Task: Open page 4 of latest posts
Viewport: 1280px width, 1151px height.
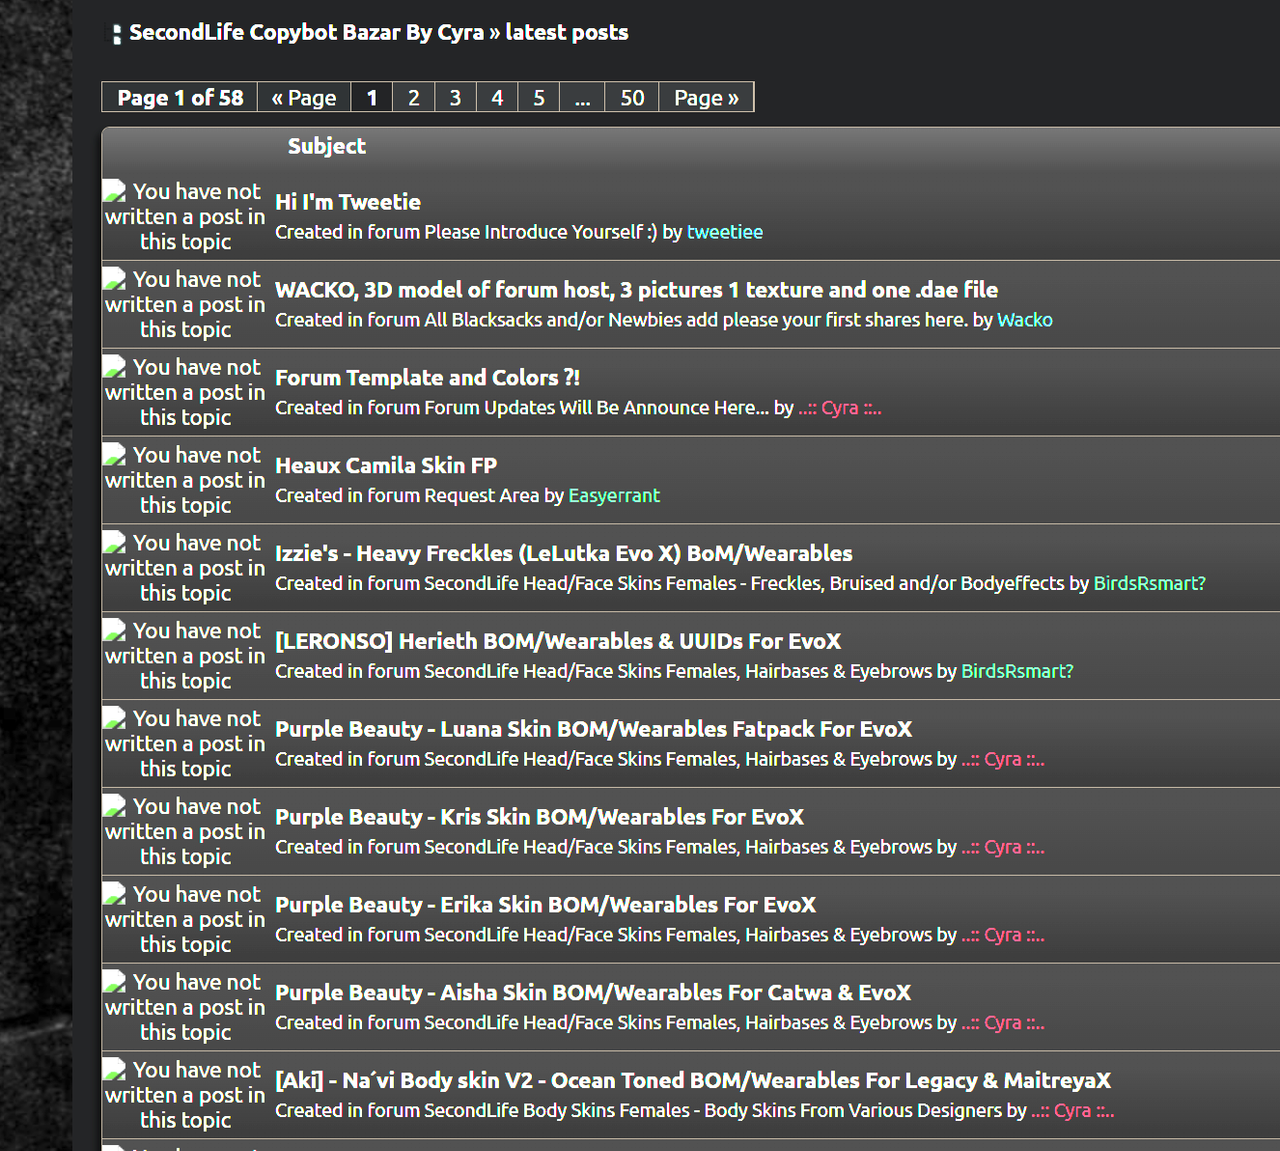Action: pyautogui.click(x=497, y=97)
